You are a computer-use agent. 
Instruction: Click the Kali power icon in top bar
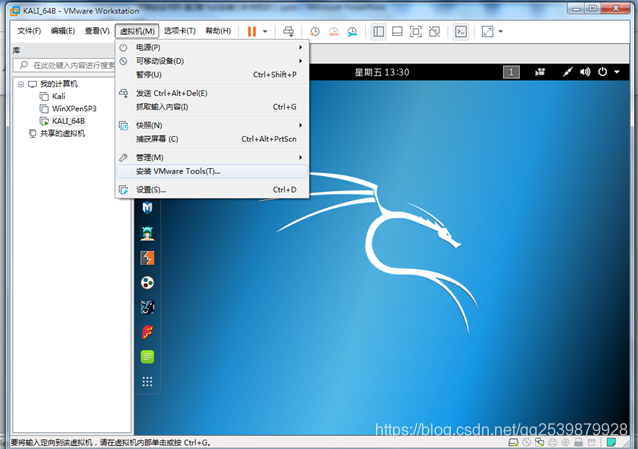coord(603,72)
